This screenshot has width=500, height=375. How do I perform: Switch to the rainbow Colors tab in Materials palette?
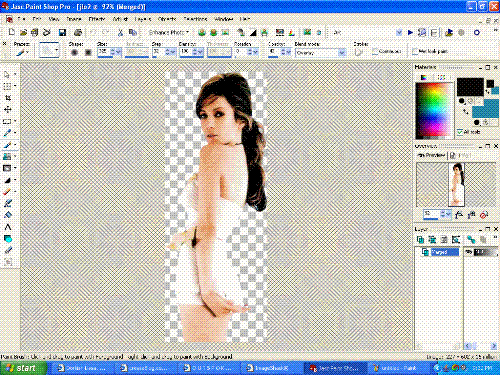click(424, 77)
